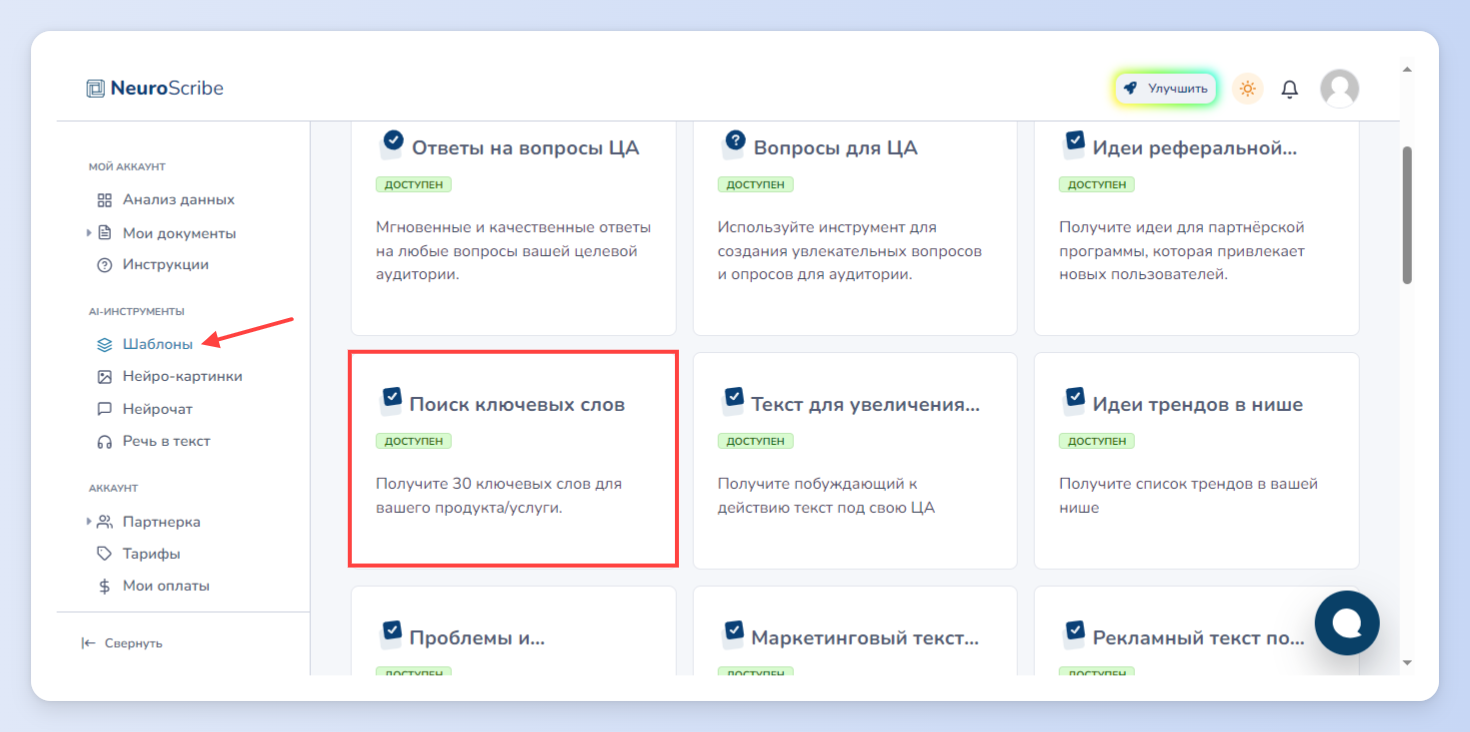Click description 'Получите 30 ключевых слов'
Image resolution: width=1470 pixels, height=732 pixels.
pyautogui.click(x=499, y=496)
